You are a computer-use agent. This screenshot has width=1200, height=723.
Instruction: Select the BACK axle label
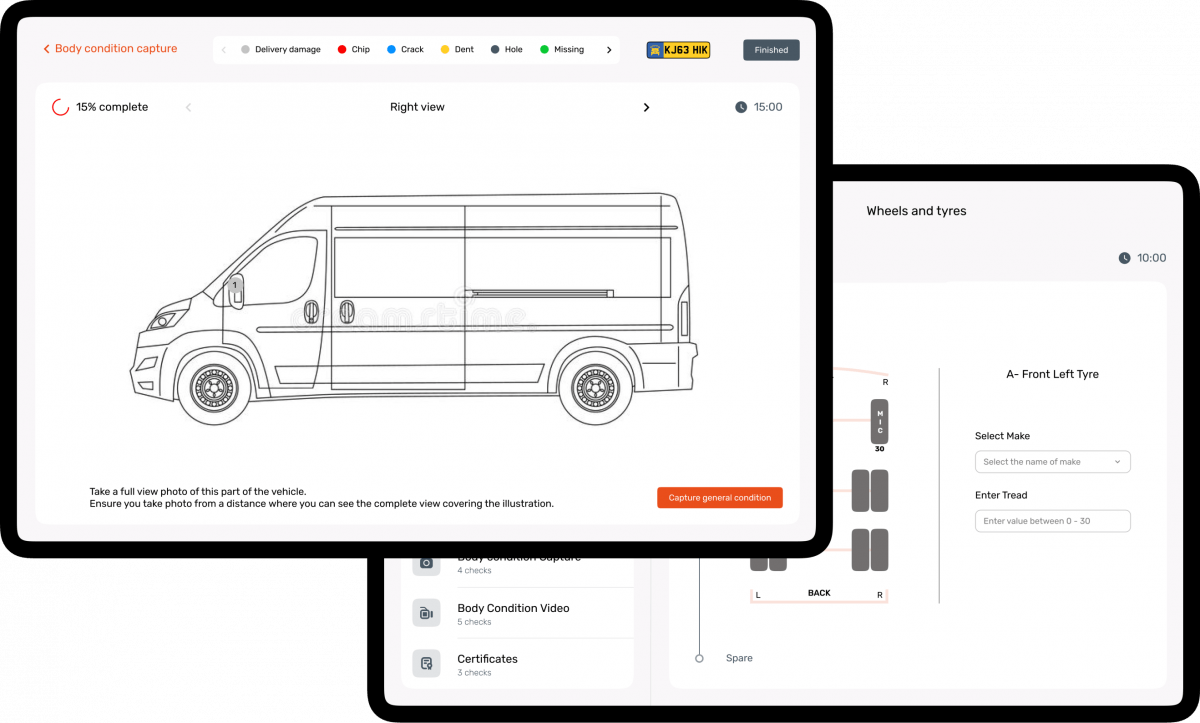coord(819,593)
